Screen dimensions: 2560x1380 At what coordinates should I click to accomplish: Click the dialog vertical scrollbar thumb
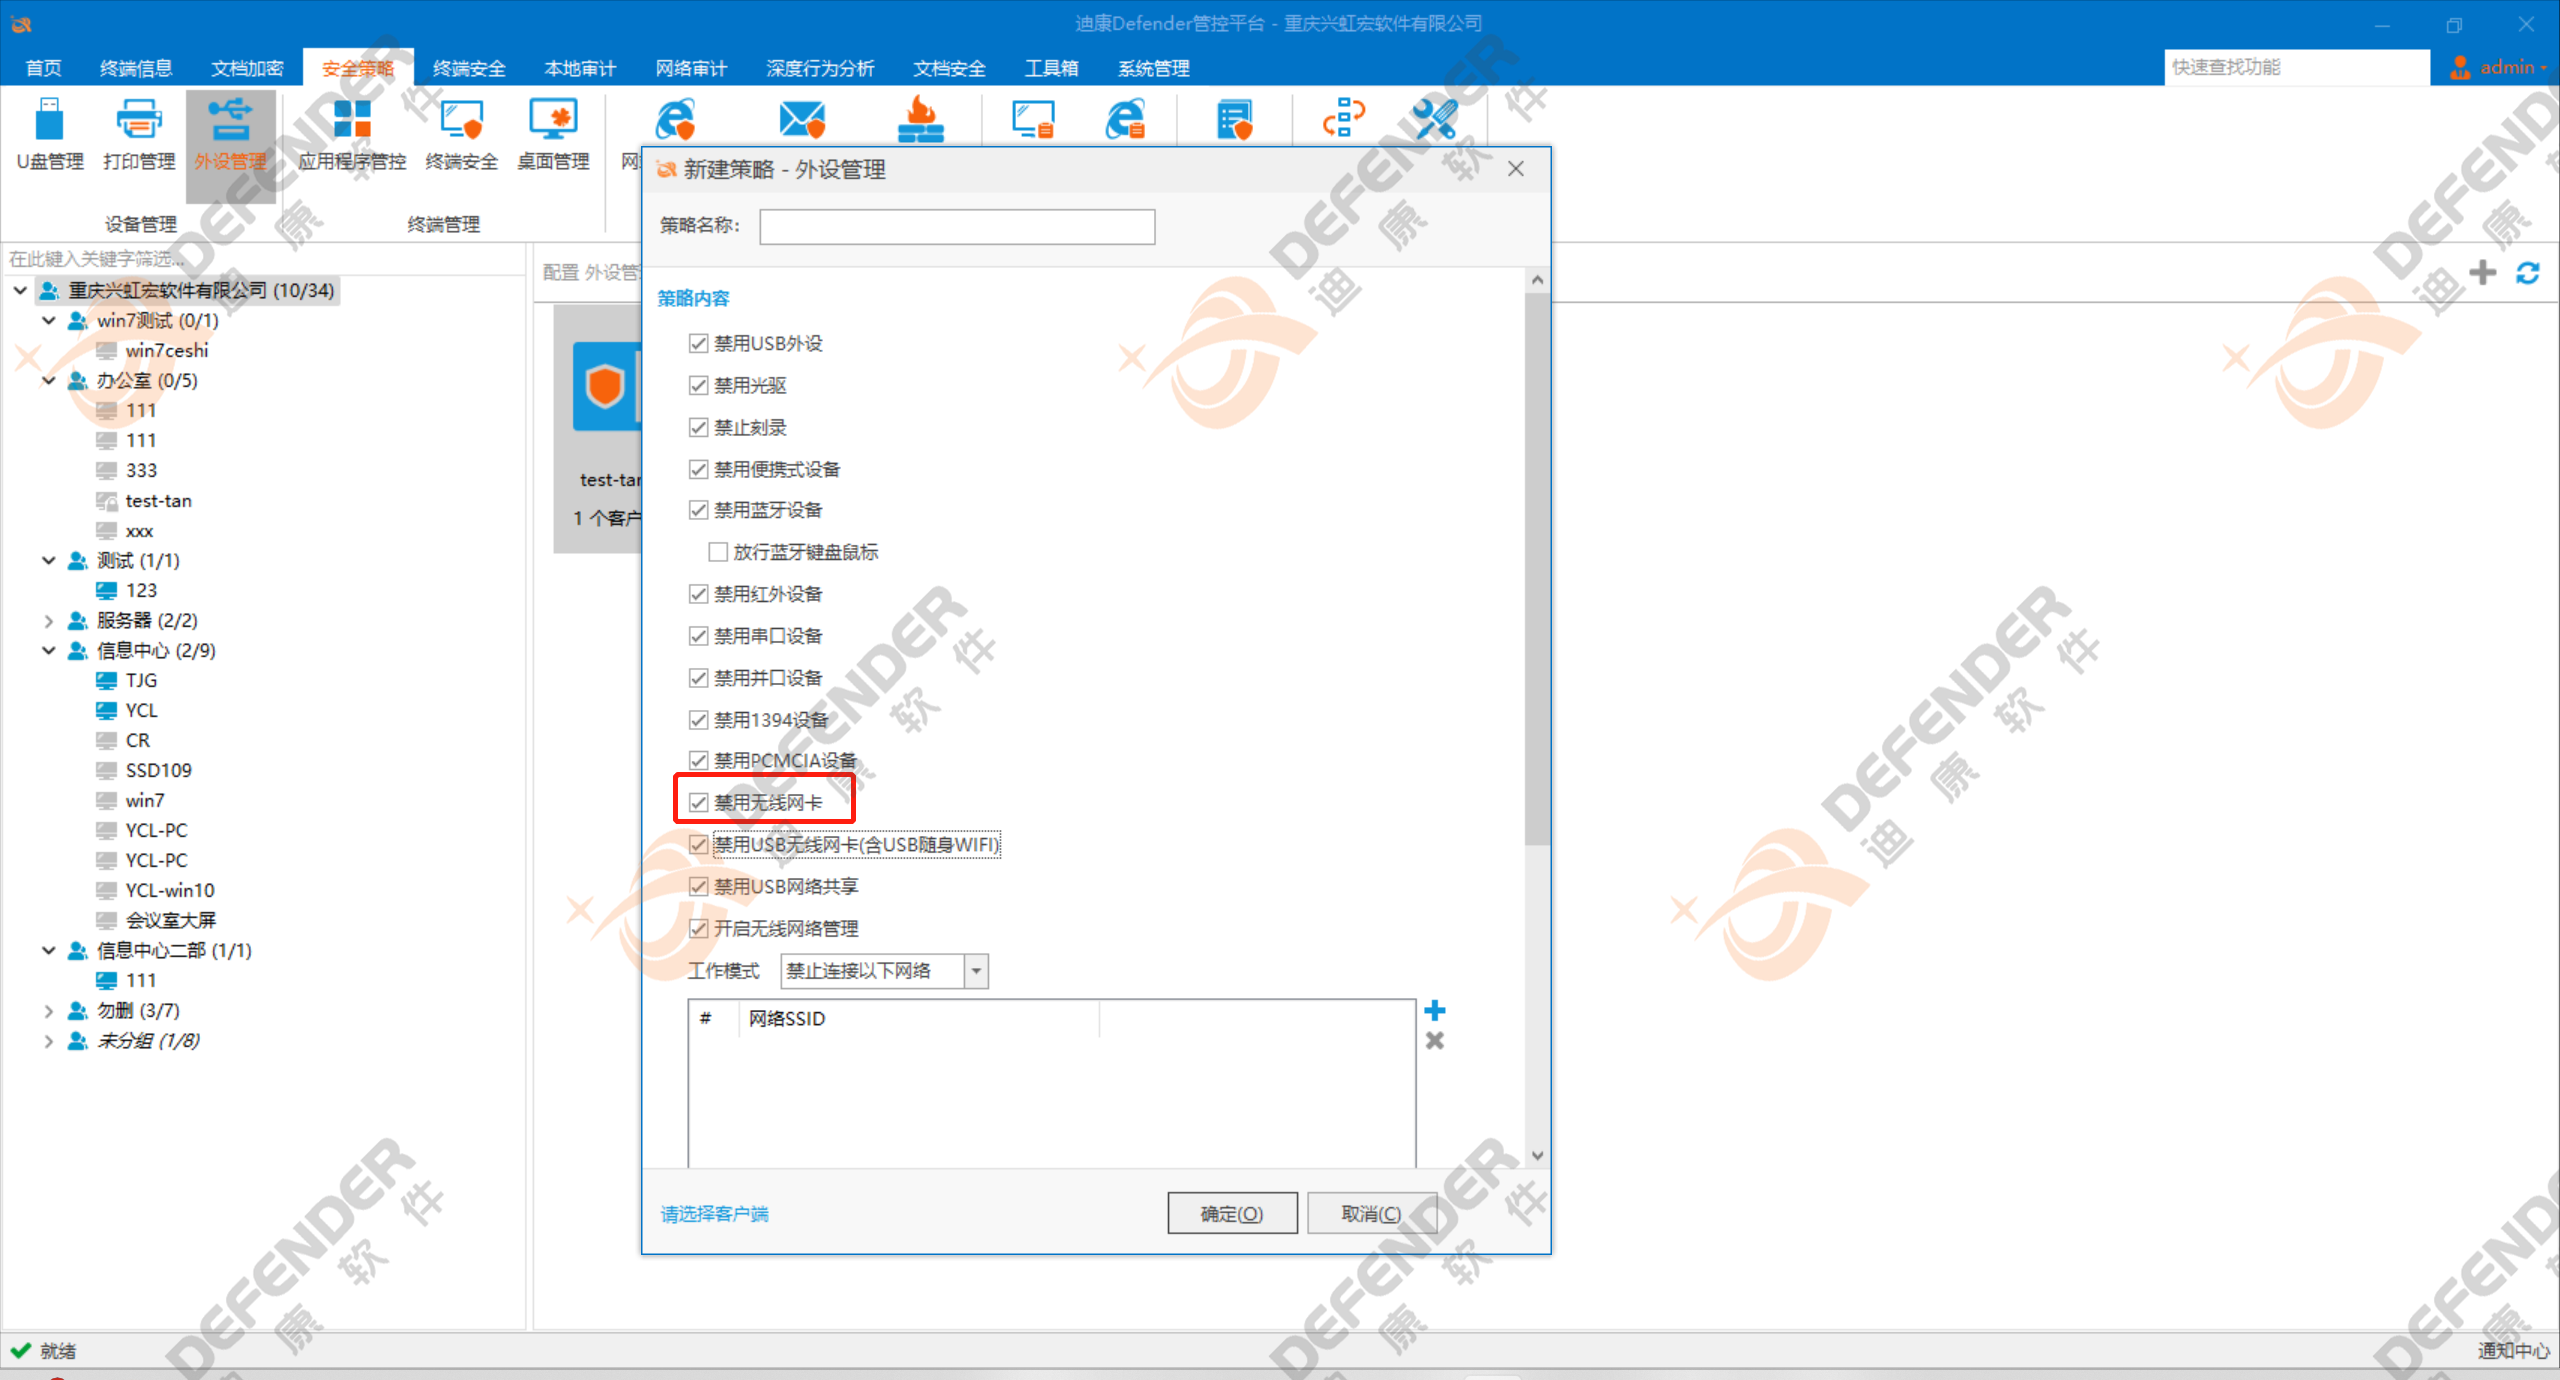(1537, 568)
